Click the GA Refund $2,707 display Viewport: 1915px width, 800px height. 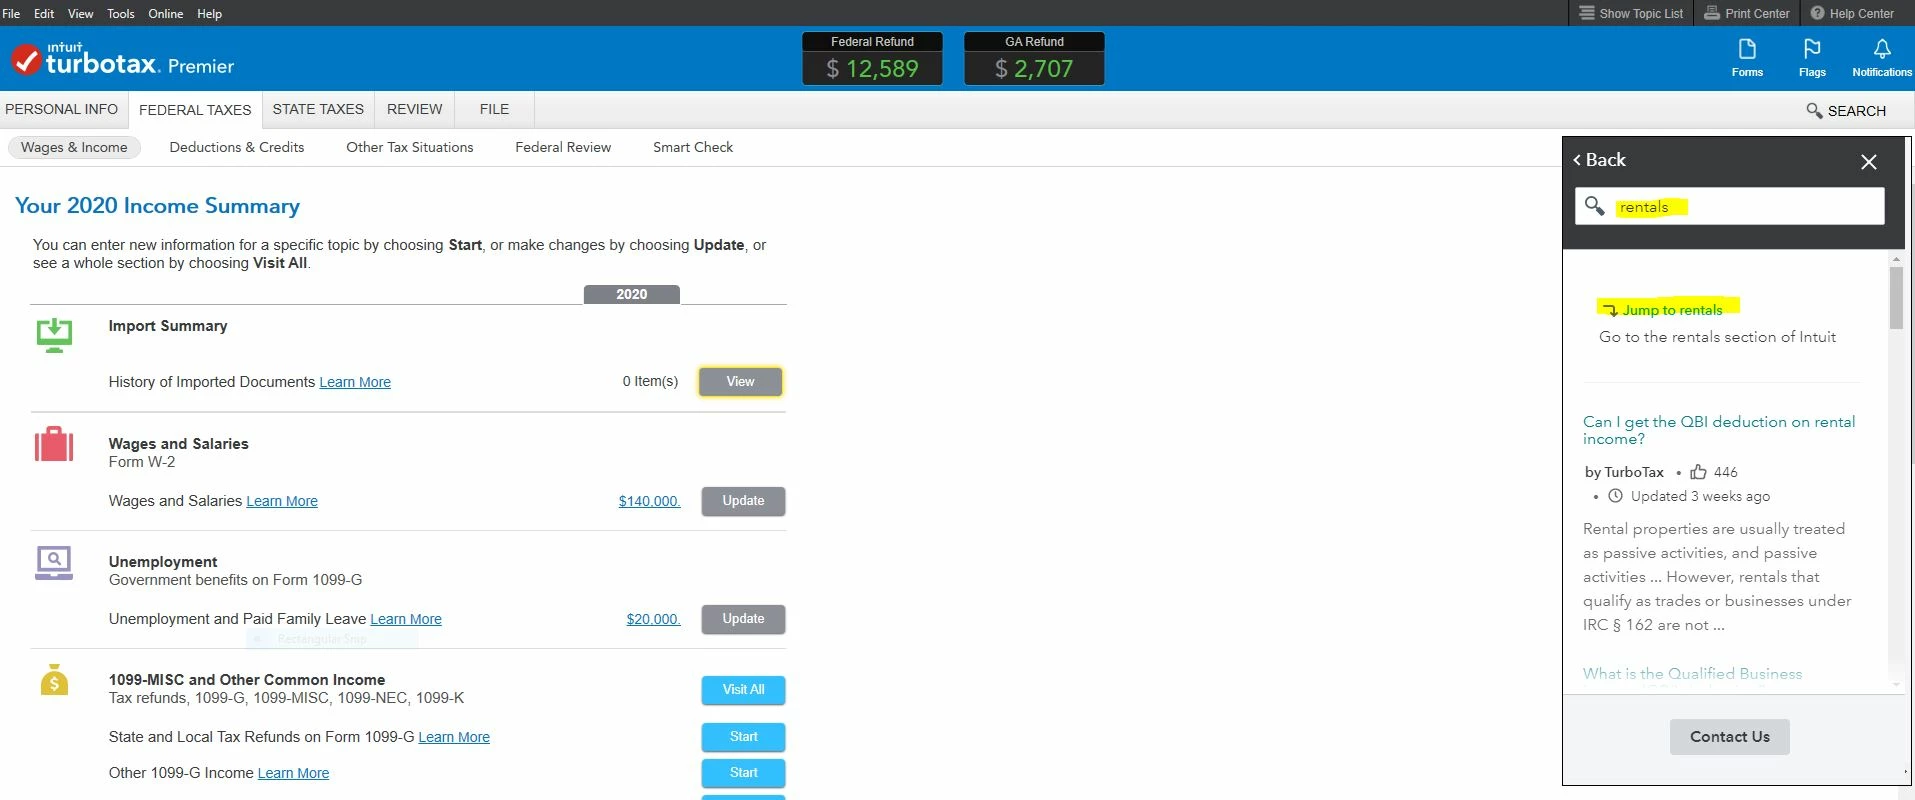(x=1034, y=58)
